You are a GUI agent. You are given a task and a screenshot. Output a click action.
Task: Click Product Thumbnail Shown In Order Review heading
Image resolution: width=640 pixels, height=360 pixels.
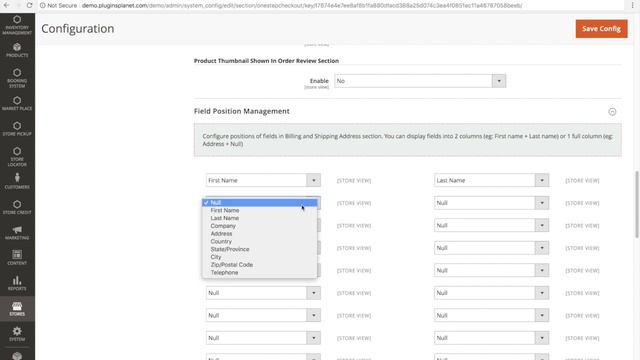(x=266, y=60)
